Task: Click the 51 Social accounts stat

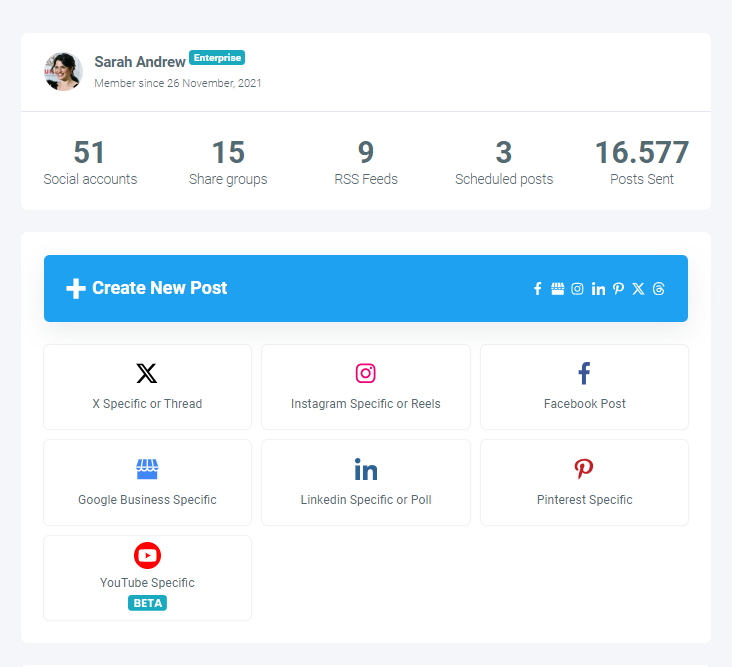Action: click(90, 162)
